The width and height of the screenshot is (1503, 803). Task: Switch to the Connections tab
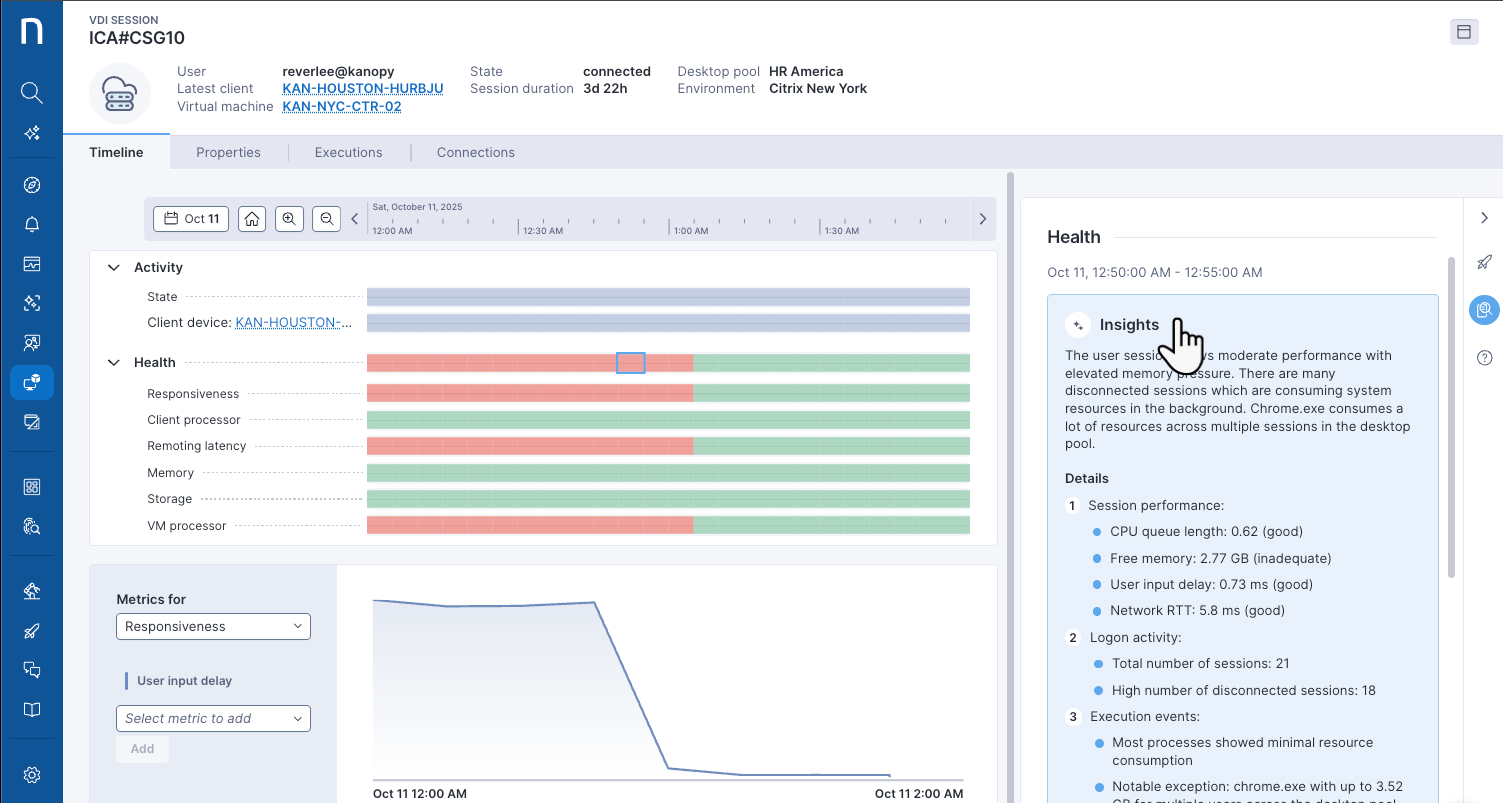475,153
